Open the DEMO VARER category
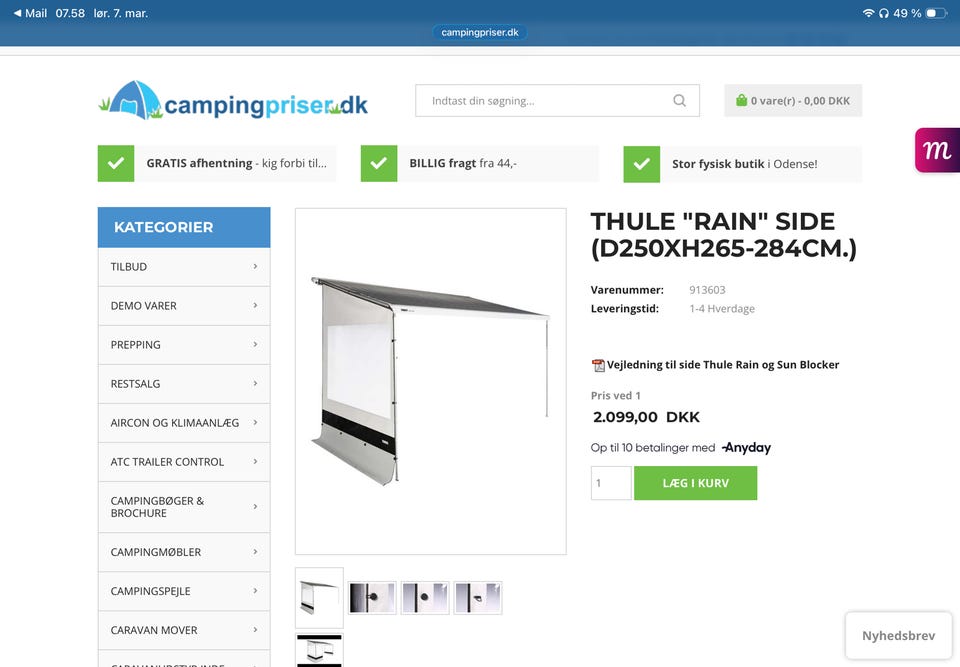This screenshot has width=960, height=667. click(x=184, y=306)
